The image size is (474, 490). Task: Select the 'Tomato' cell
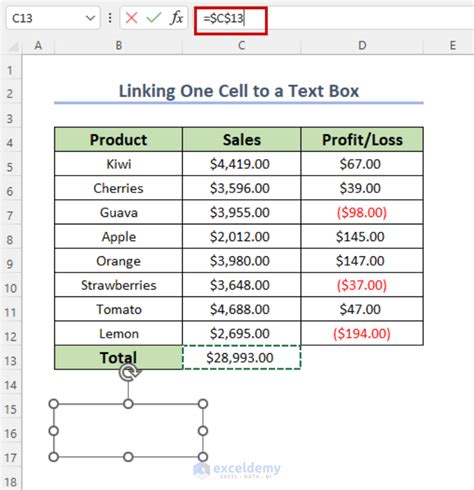[118, 309]
